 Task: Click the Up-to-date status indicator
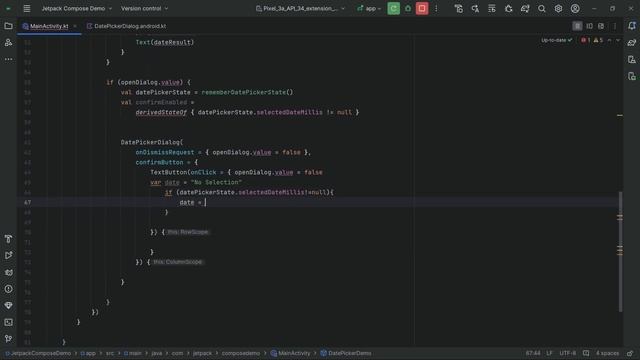coord(557,40)
